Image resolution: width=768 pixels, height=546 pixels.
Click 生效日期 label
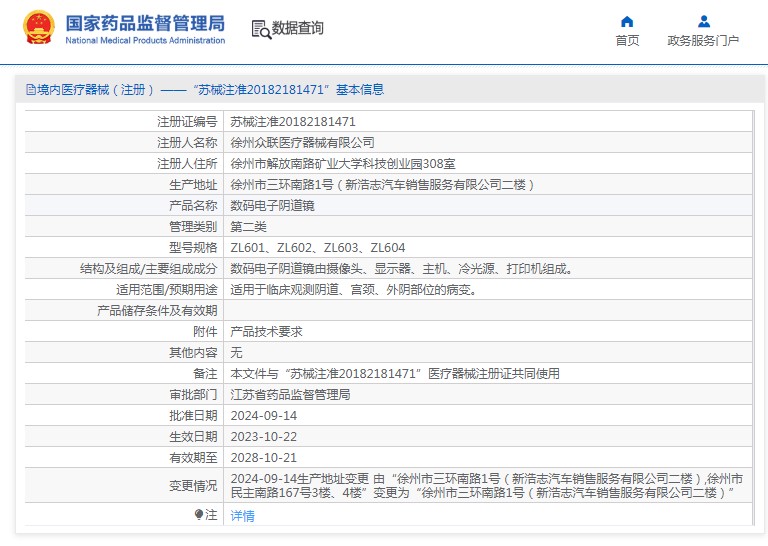[193, 437]
